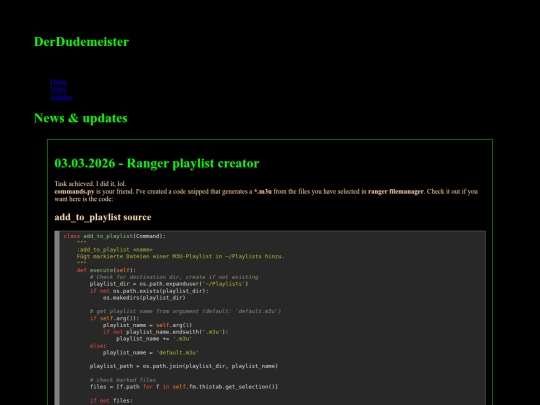Click the bold "ranger filemanager" text
The width and height of the screenshot is (540, 405).
point(396,191)
